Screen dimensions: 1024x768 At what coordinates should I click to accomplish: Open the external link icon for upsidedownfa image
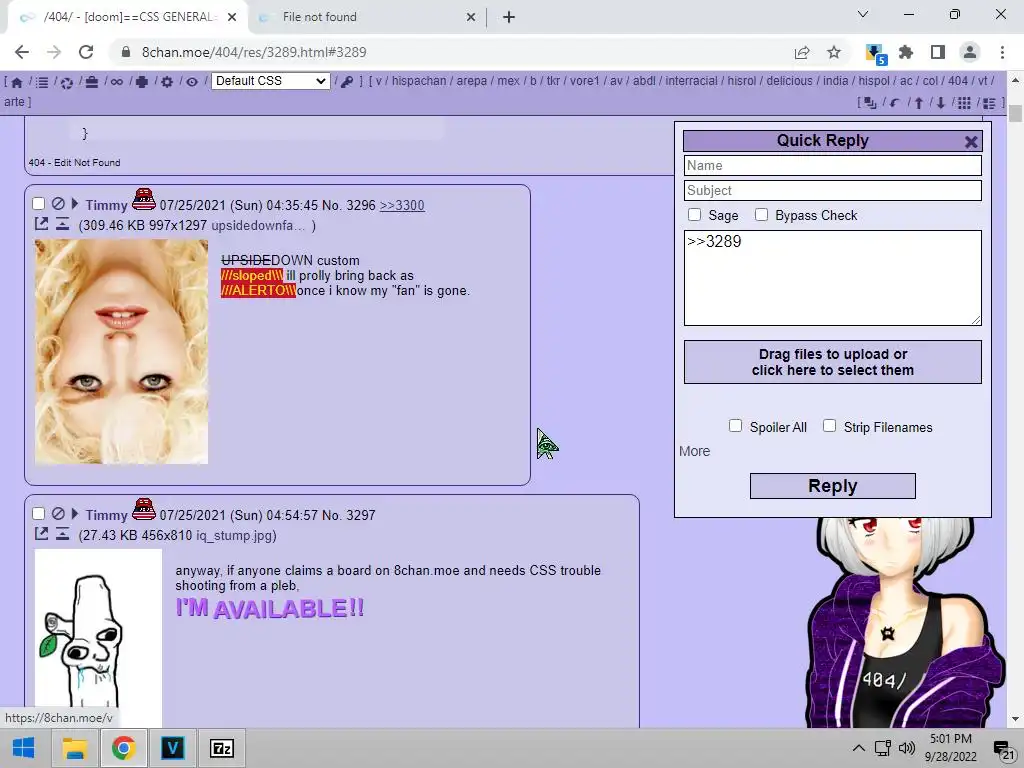(41, 224)
